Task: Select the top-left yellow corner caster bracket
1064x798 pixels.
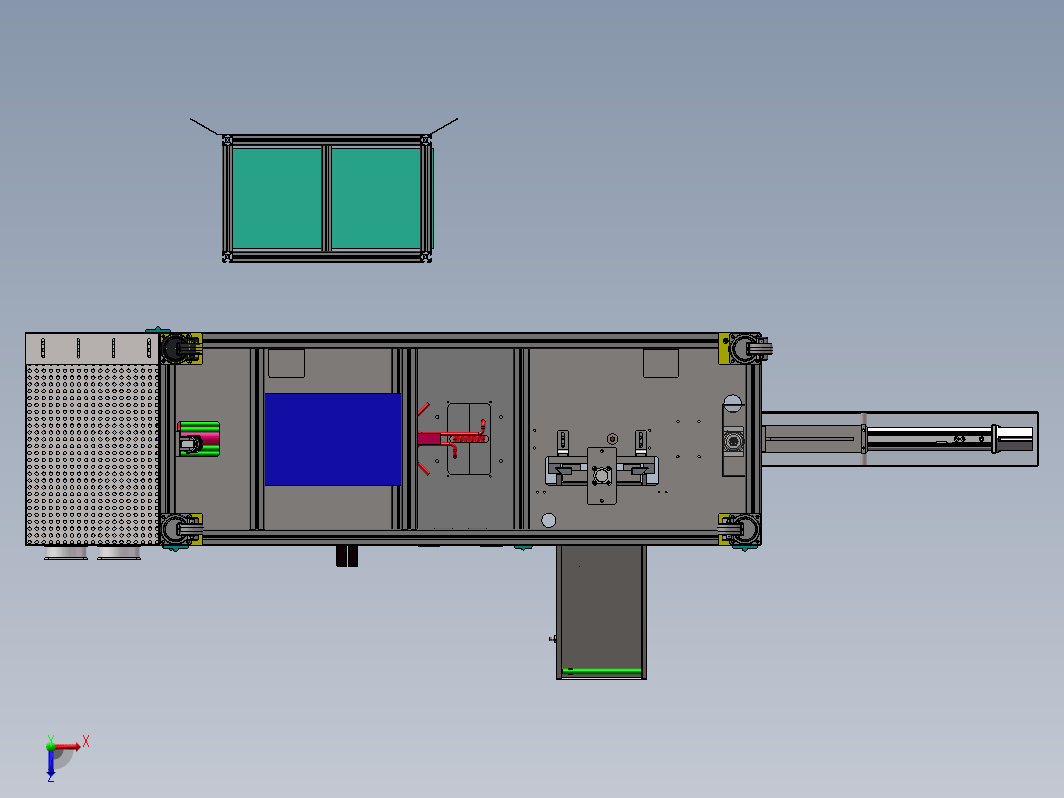Action: 182,349
